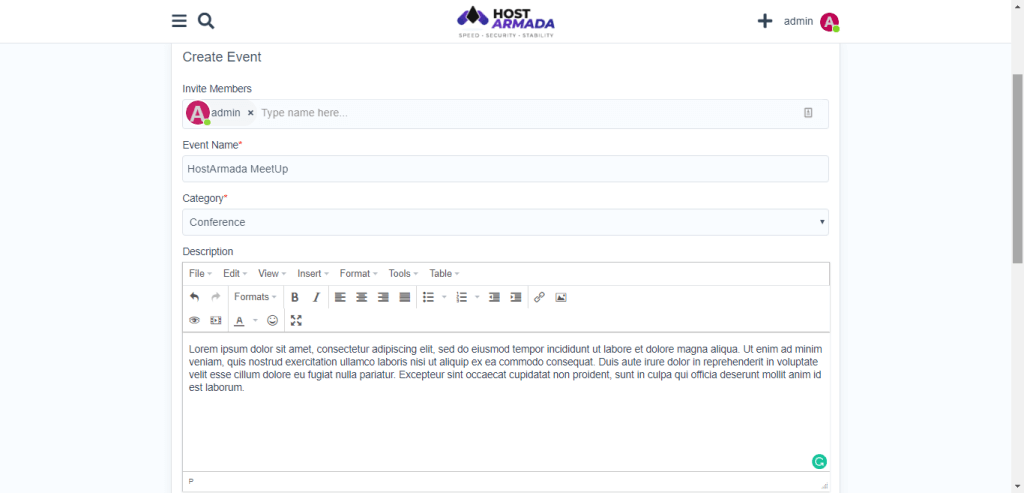Undo the last edit
This screenshot has height=493, width=1024.
pyautogui.click(x=195, y=297)
